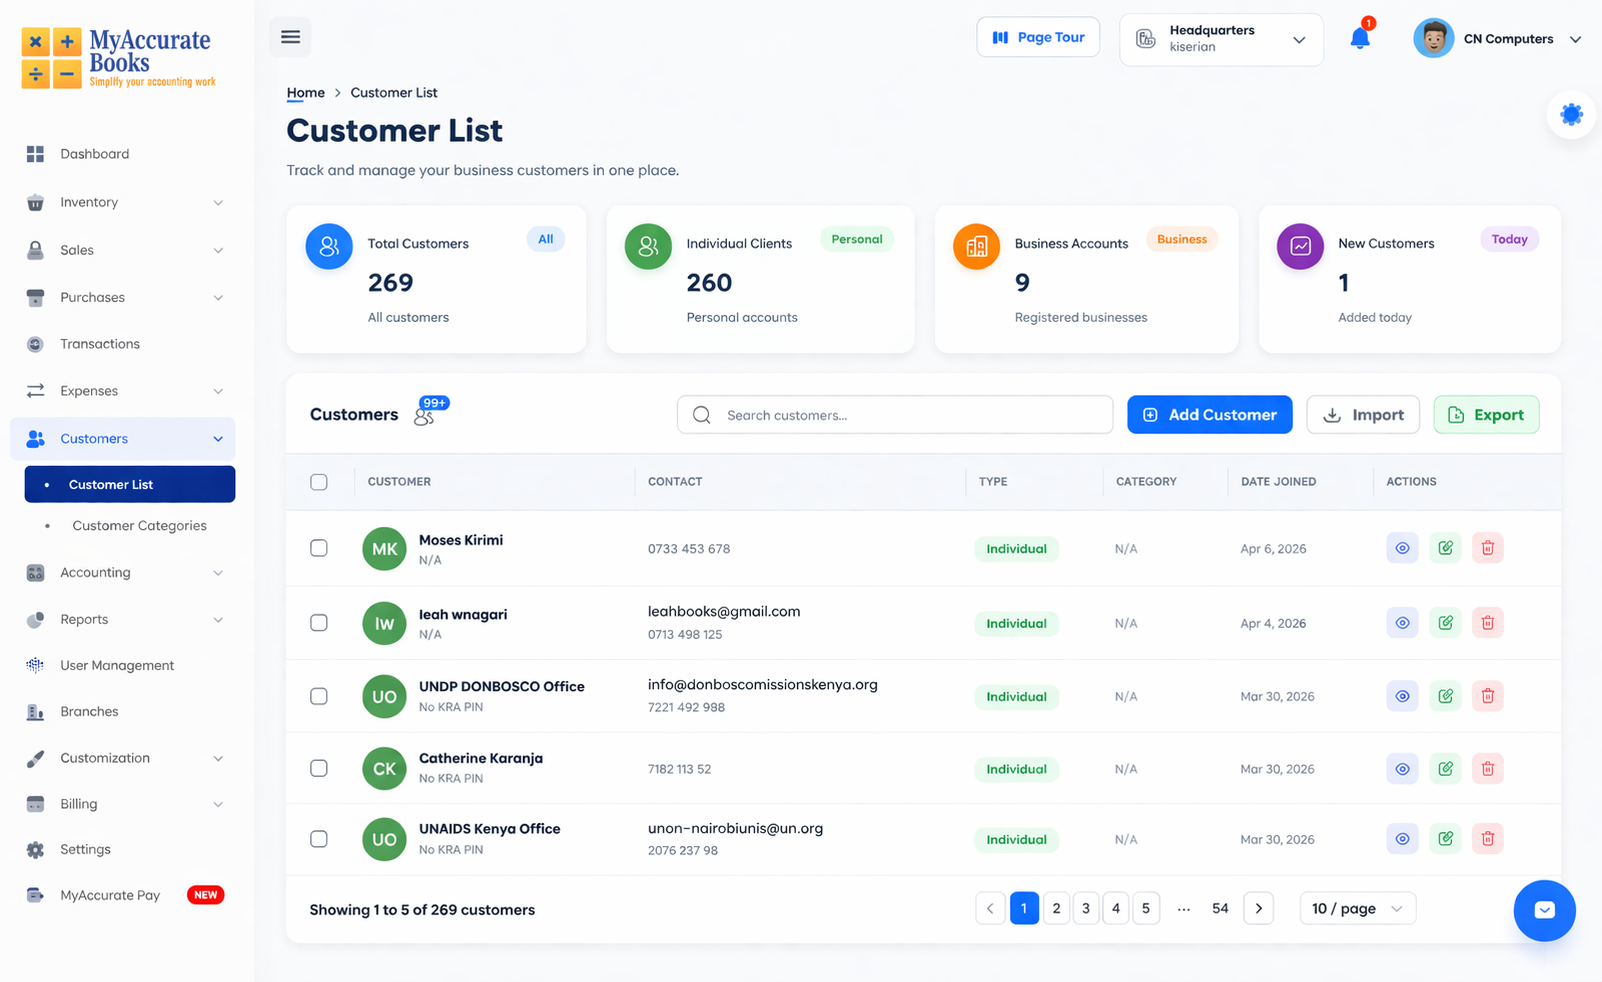
Task: Click the Total Customers card icon
Action: [329, 246]
